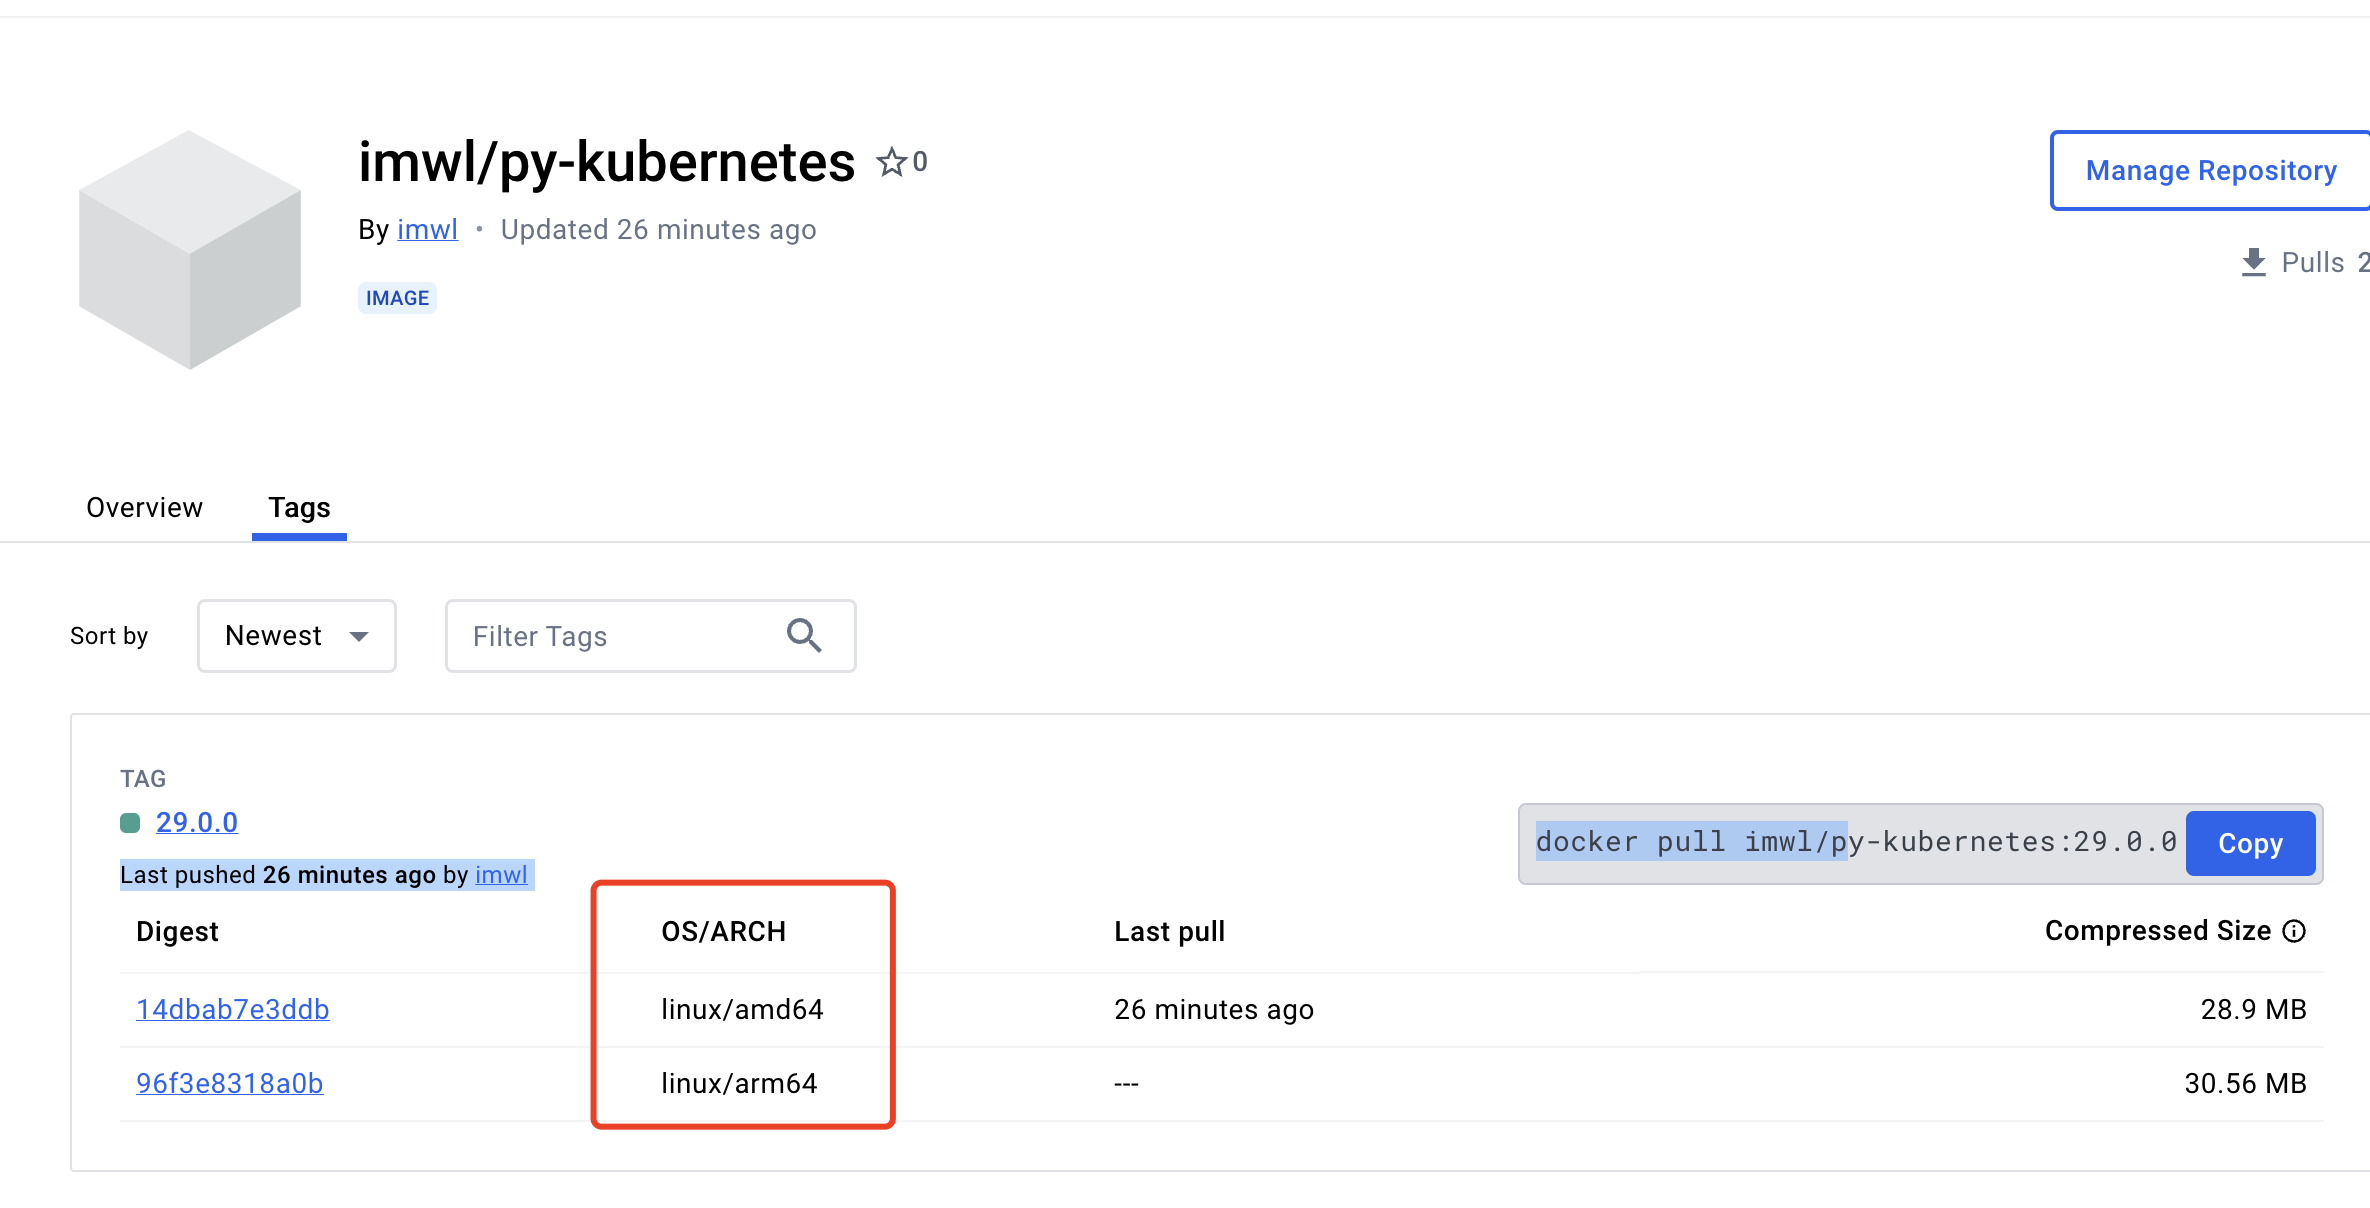The image size is (2370, 1208).
Task: Open the imwl author link under title
Action: tap(427, 230)
